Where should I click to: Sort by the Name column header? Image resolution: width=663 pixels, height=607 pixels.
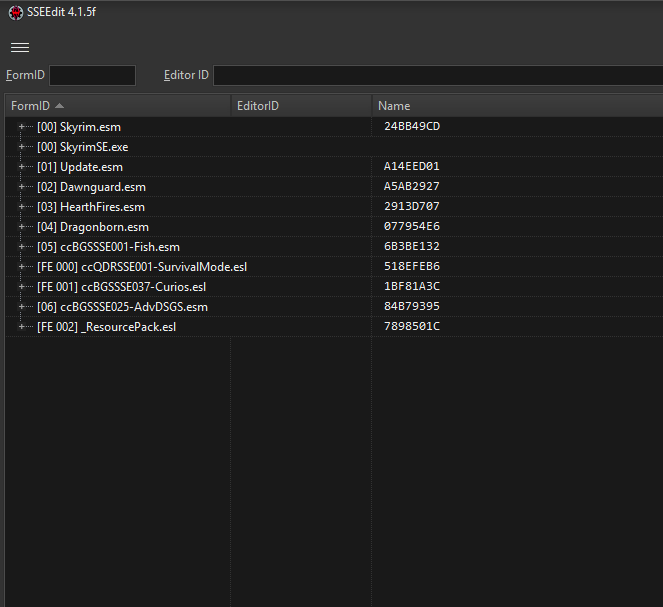click(x=517, y=106)
